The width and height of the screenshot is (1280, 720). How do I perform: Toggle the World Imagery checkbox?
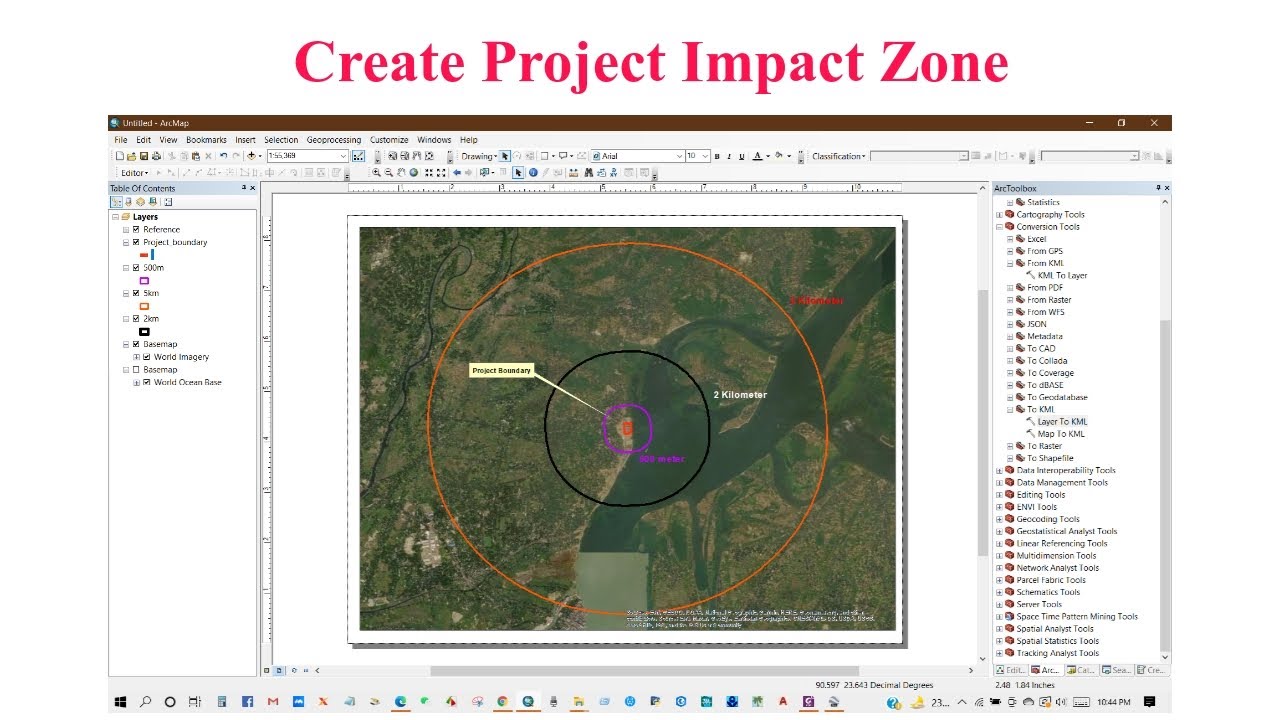tap(147, 357)
